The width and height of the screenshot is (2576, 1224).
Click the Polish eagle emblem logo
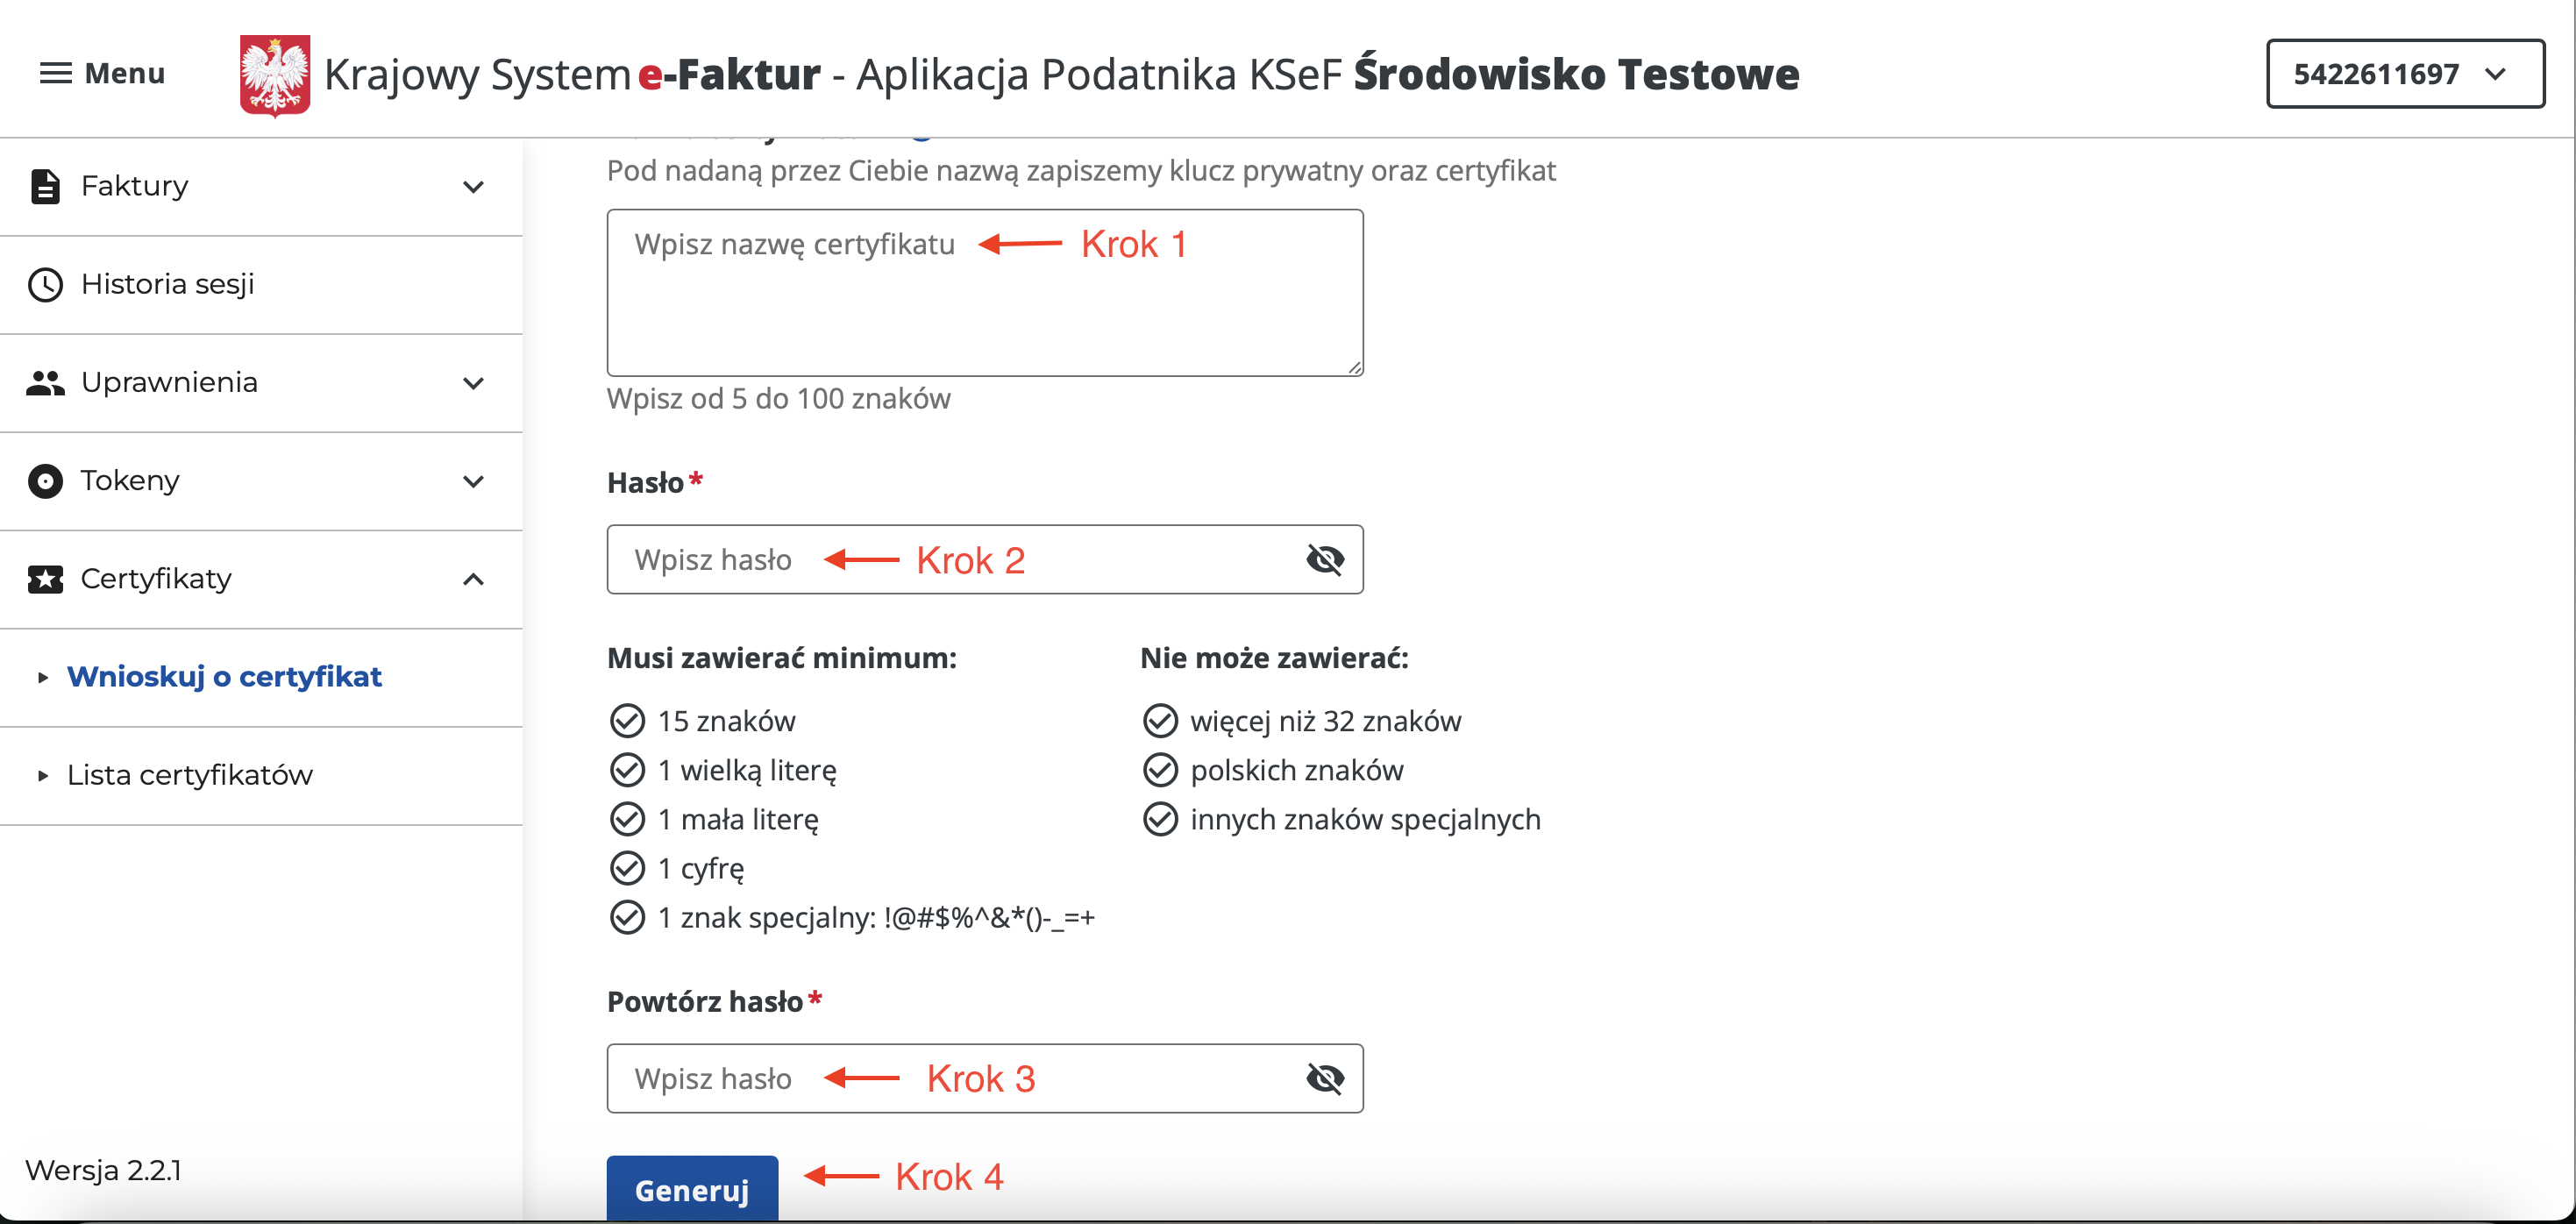tap(274, 76)
